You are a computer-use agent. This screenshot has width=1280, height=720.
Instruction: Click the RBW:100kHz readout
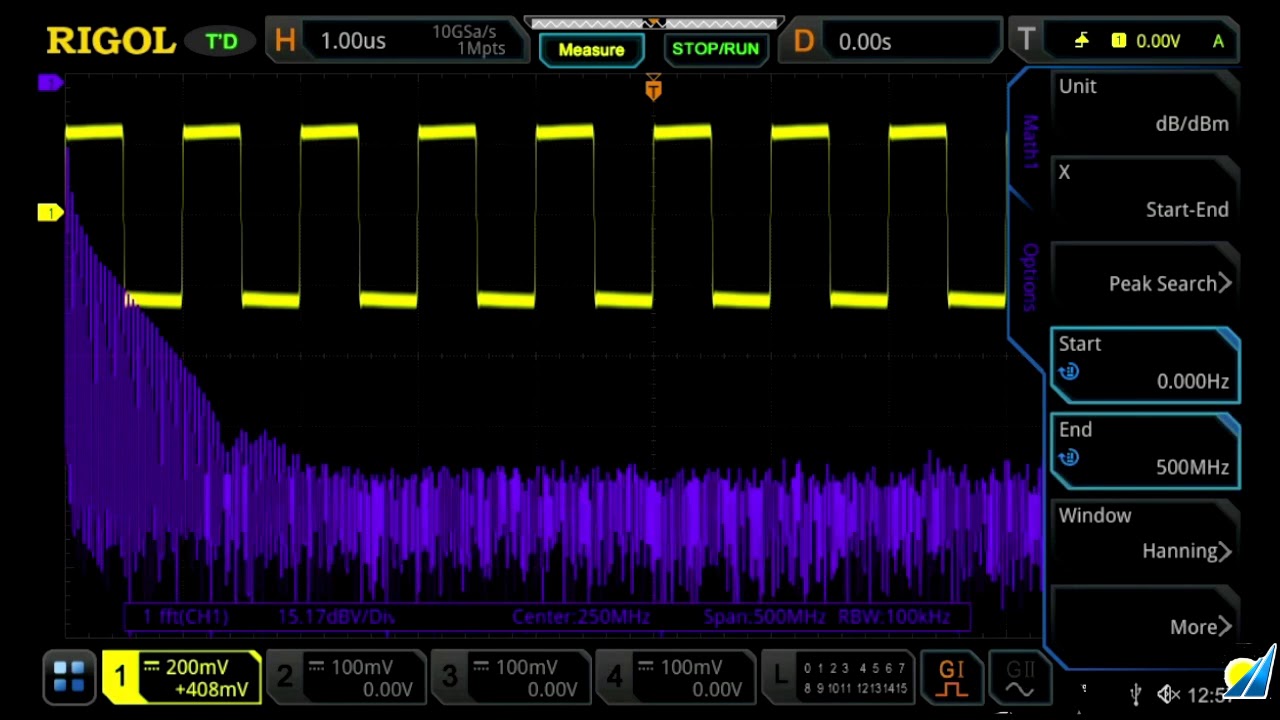point(894,617)
